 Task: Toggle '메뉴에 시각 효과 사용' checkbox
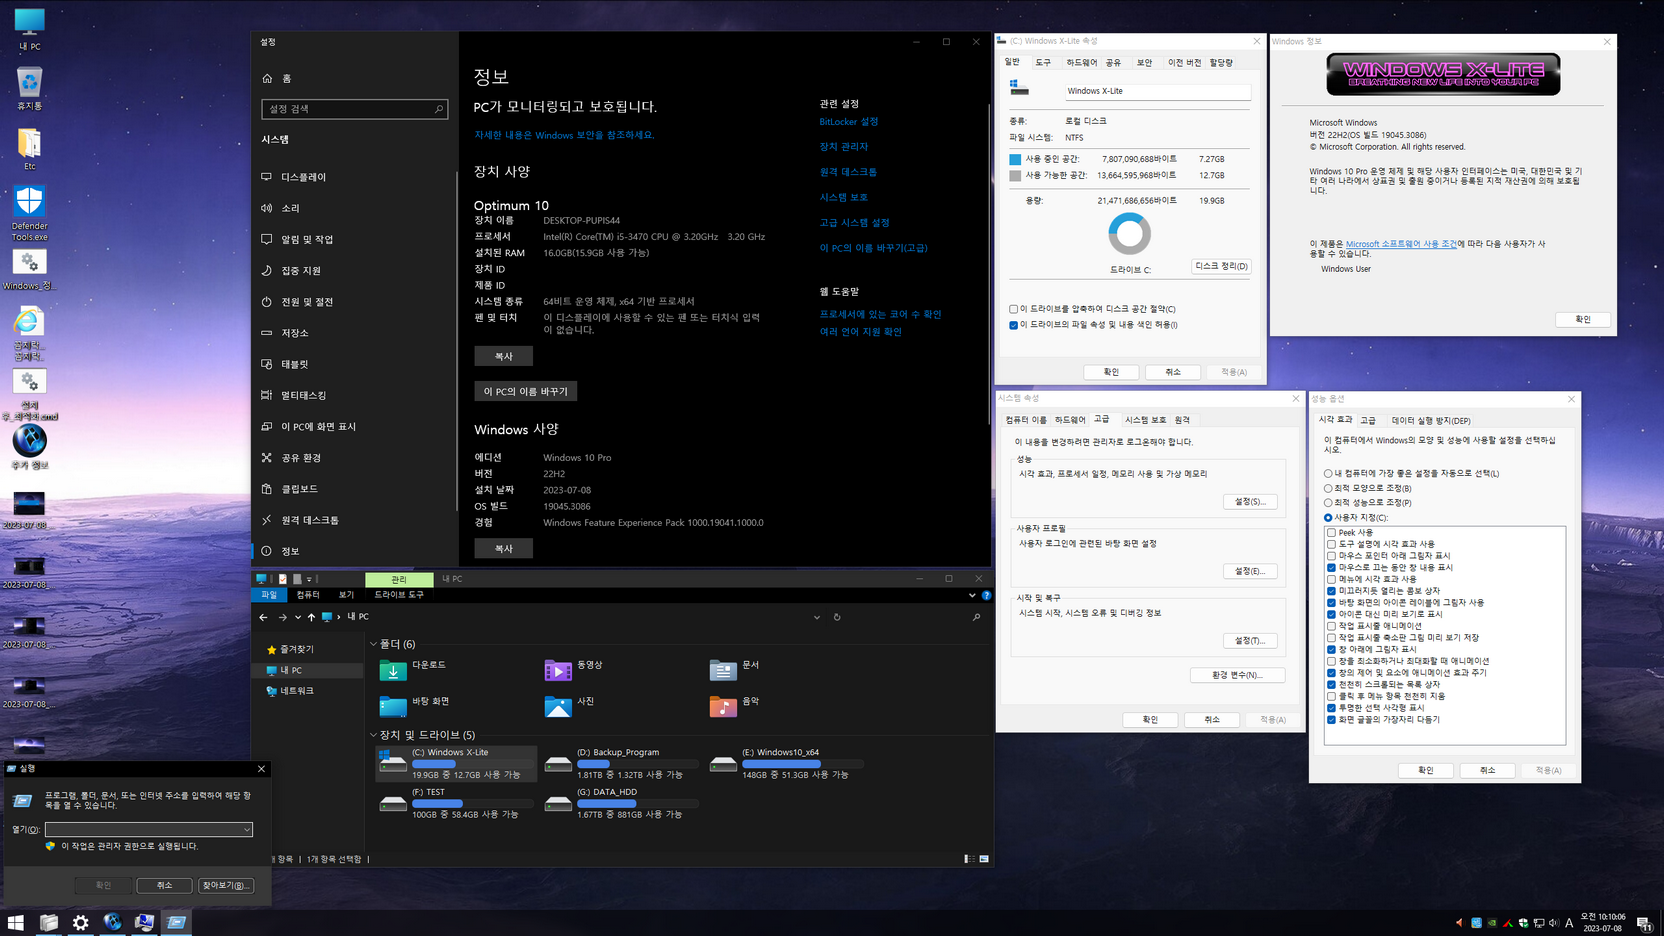click(1331, 579)
